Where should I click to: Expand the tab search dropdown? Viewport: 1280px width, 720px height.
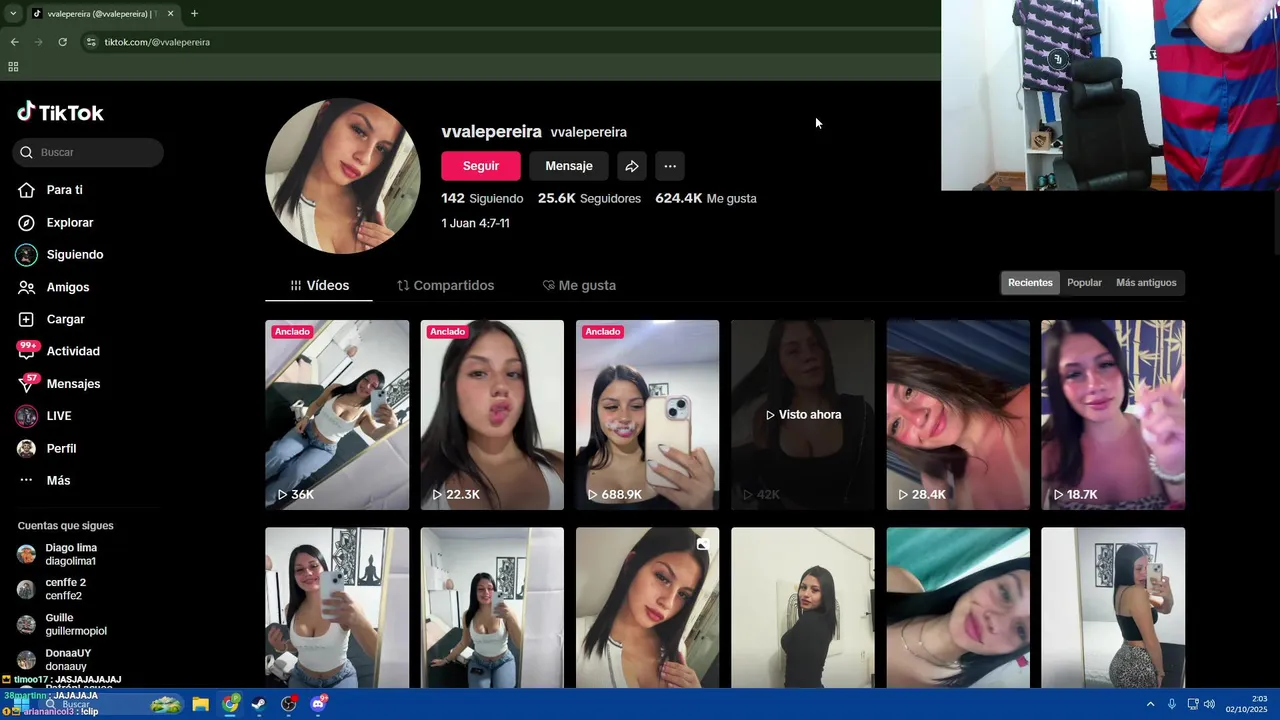point(13,14)
